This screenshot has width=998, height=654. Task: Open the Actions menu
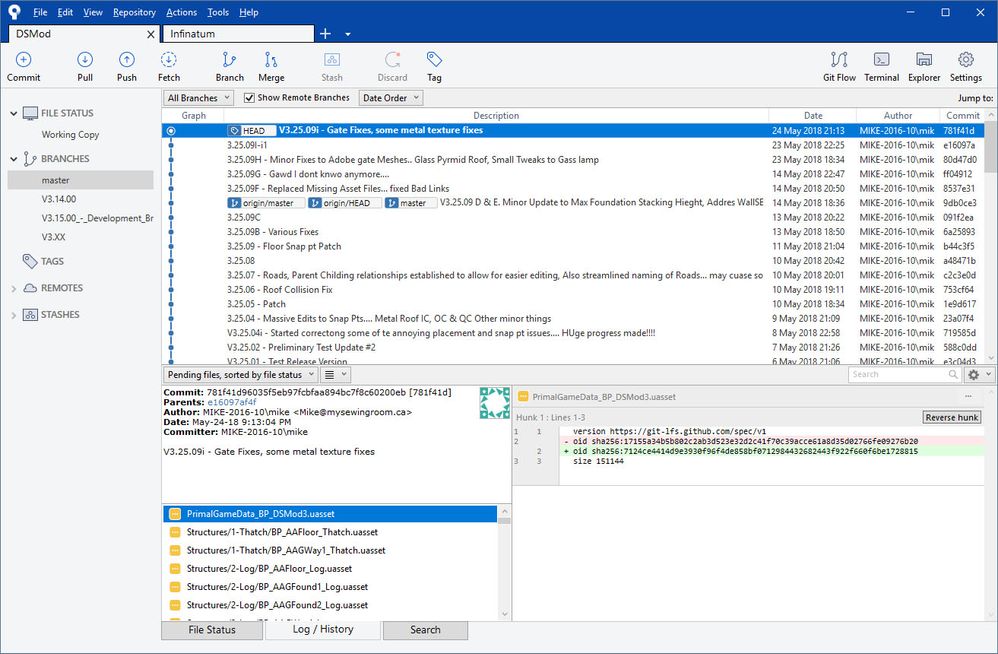pos(181,12)
